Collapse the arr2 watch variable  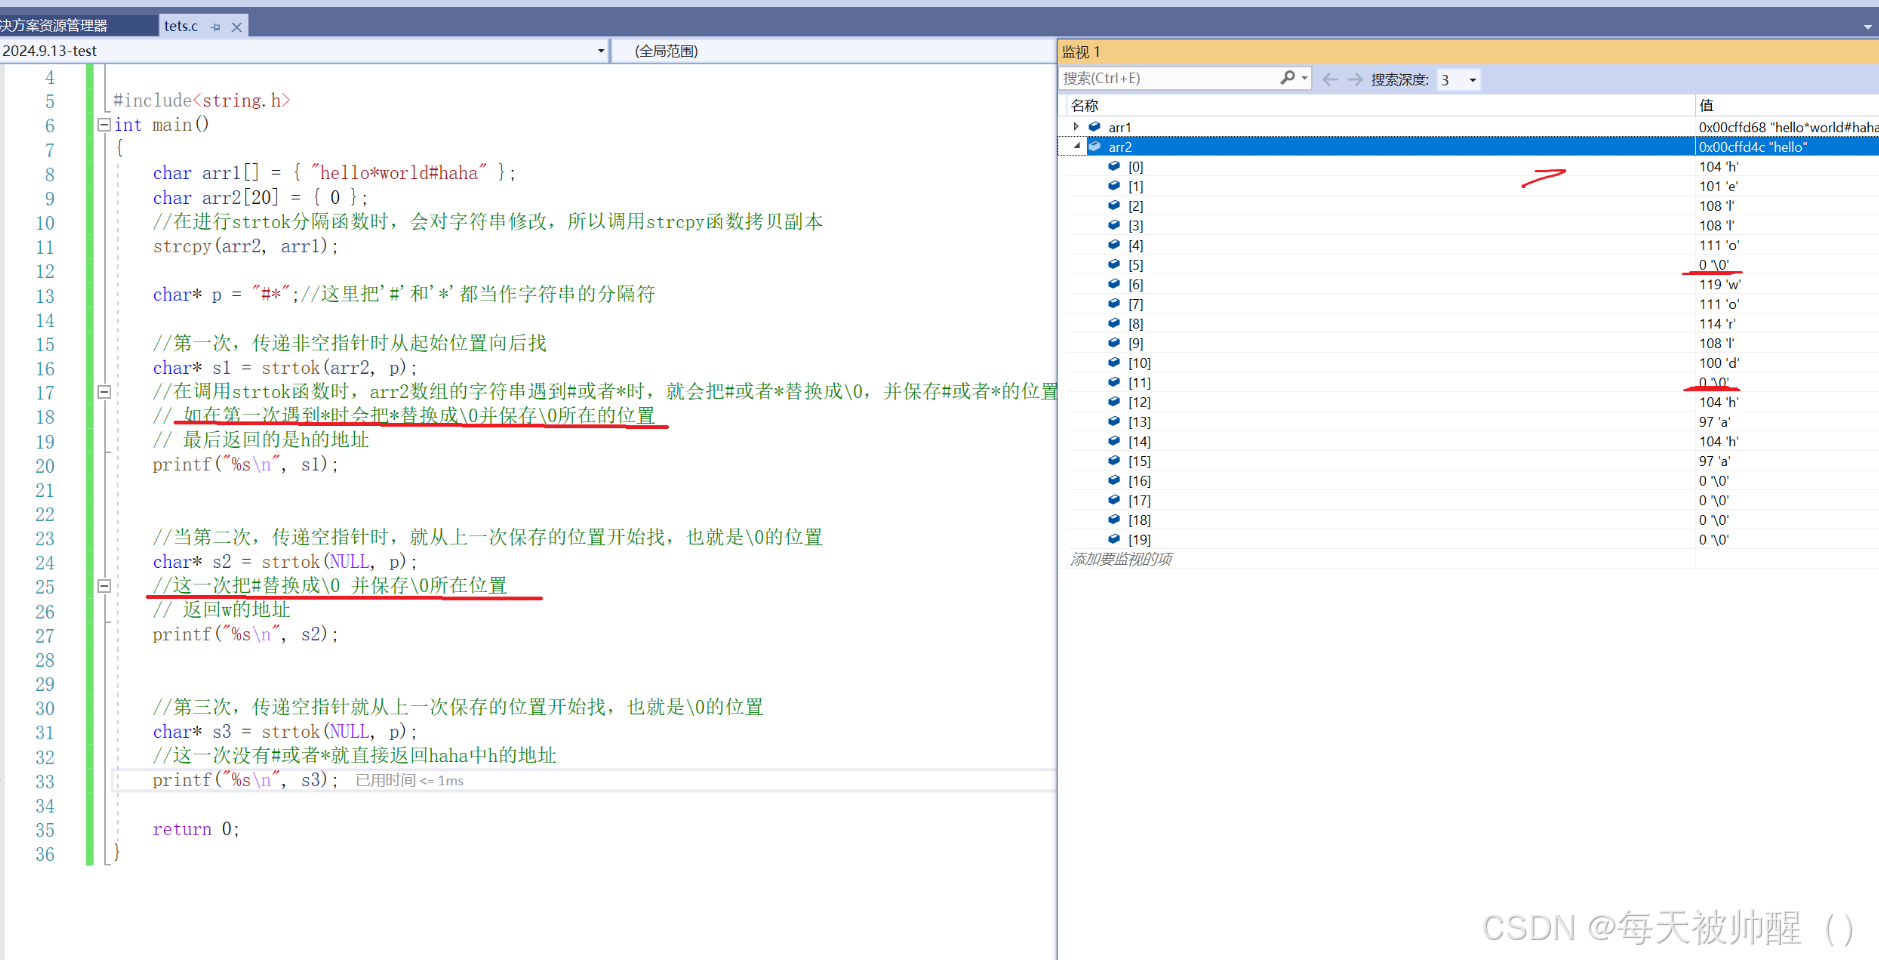1077,147
